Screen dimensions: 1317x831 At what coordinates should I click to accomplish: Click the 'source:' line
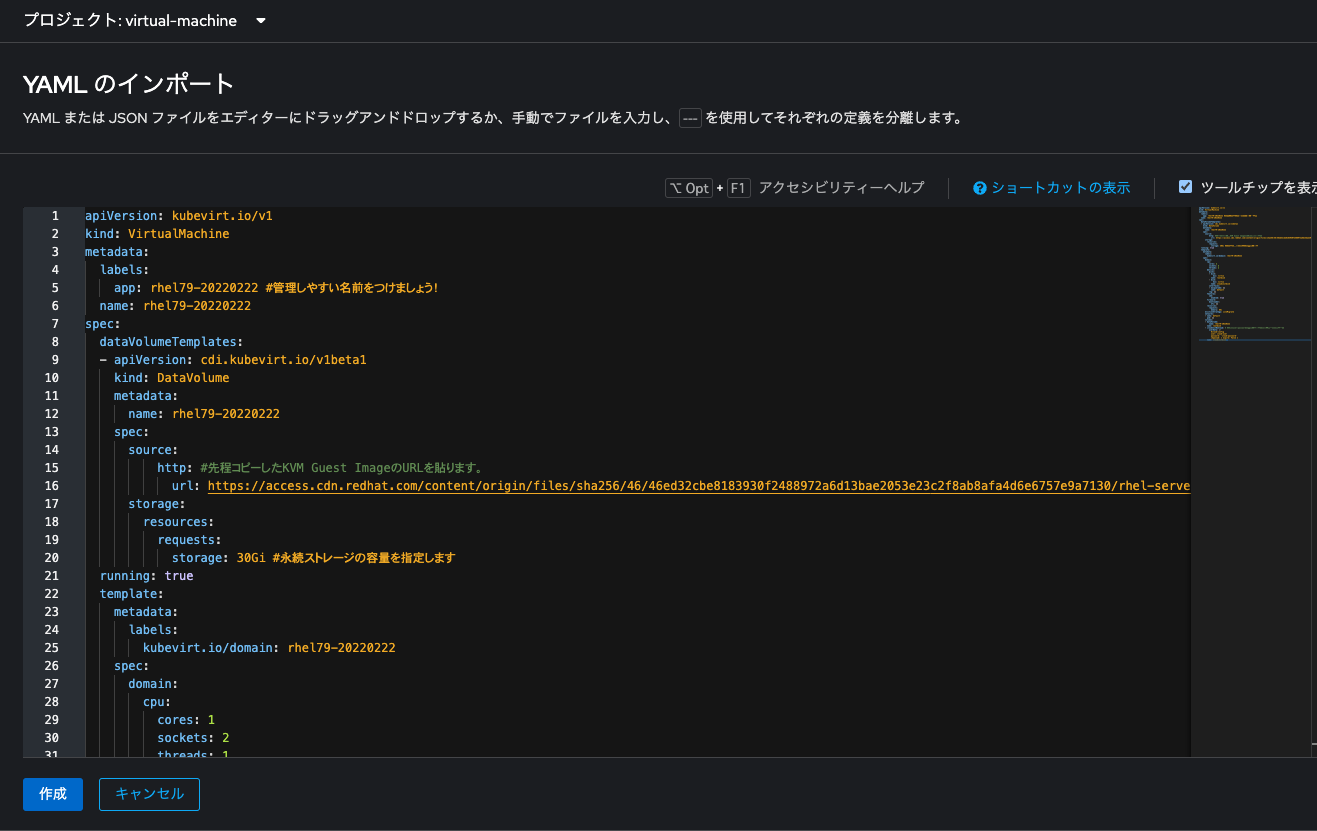pyautogui.click(x=153, y=450)
